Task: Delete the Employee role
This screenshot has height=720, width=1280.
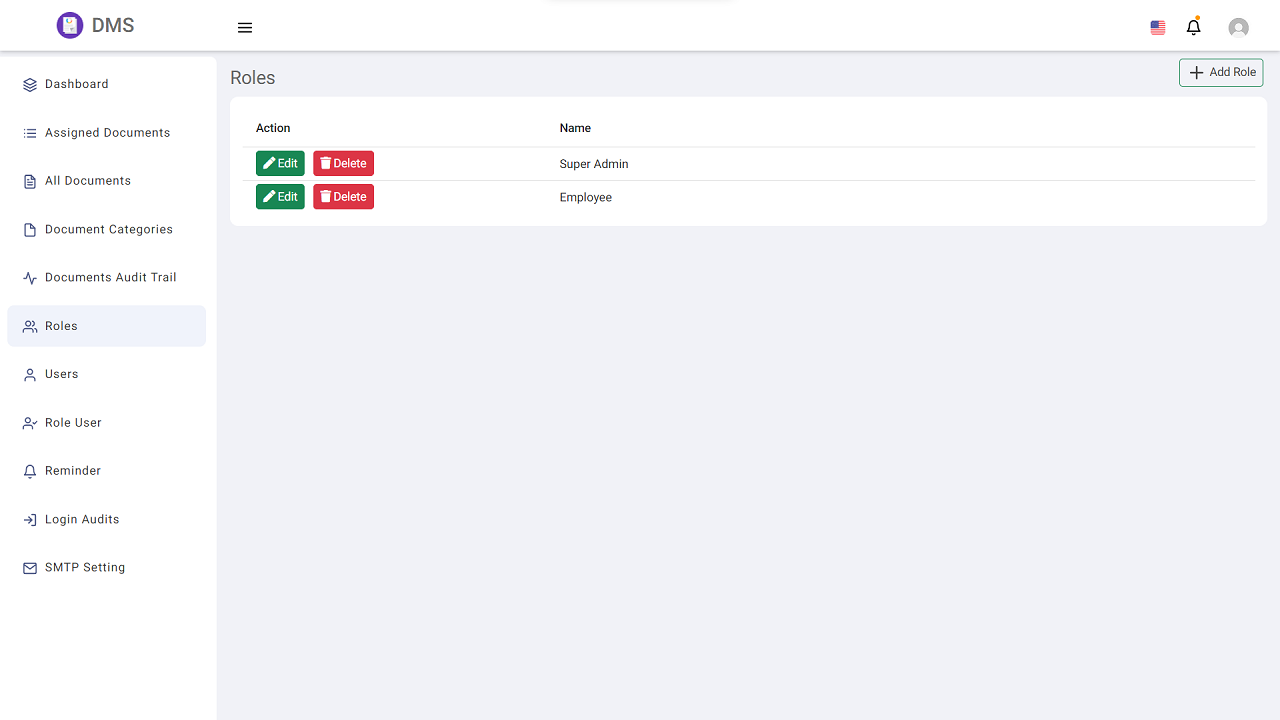Action: [343, 196]
